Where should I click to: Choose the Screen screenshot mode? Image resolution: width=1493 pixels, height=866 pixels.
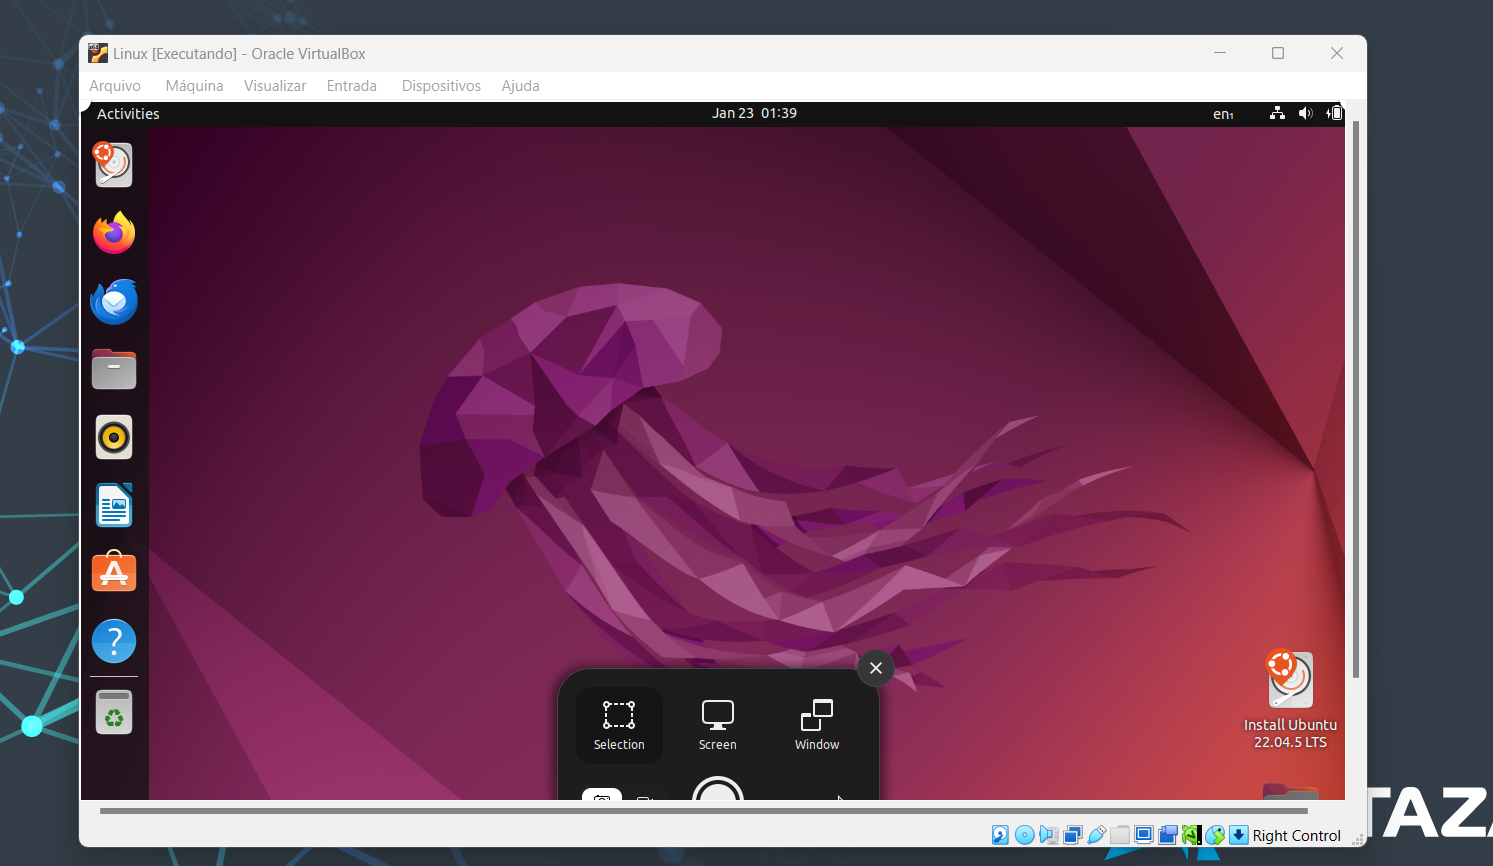click(718, 725)
